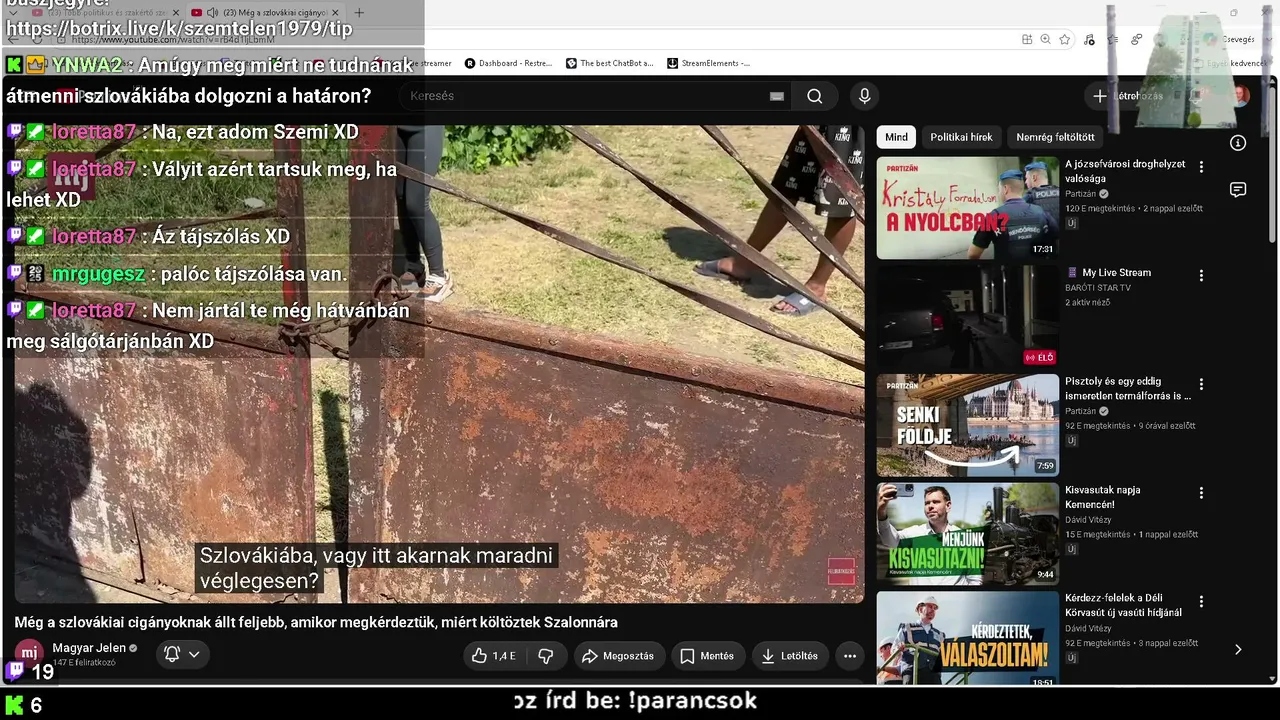
Task: Click the YouTube search magnifier button
Action: pyautogui.click(x=815, y=96)
